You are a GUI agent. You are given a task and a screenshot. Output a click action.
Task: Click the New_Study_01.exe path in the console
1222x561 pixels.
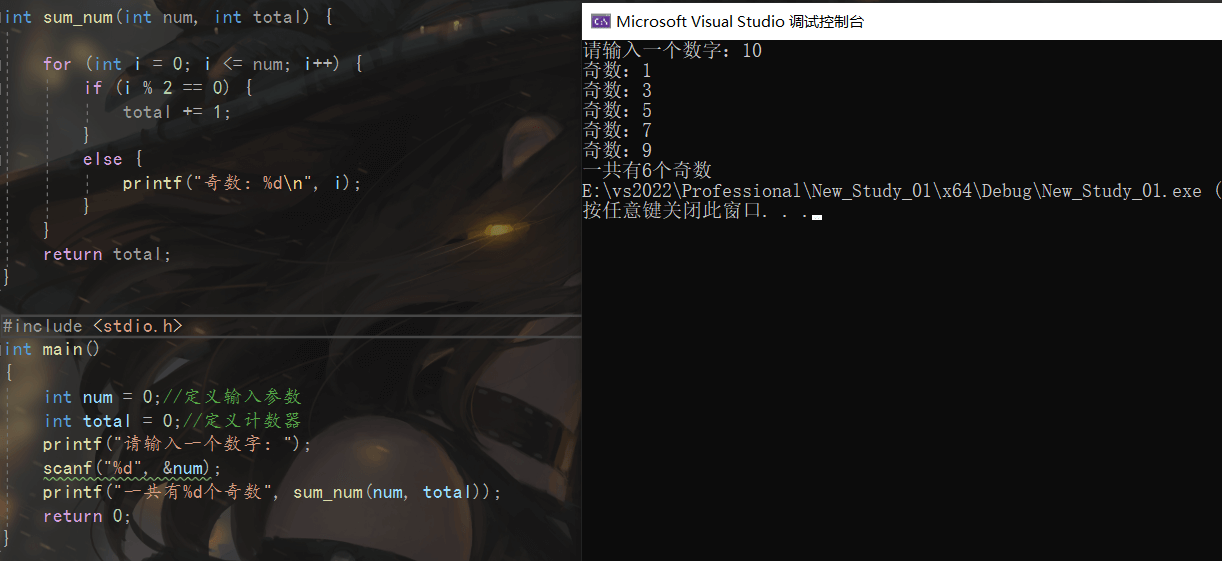1121,190
